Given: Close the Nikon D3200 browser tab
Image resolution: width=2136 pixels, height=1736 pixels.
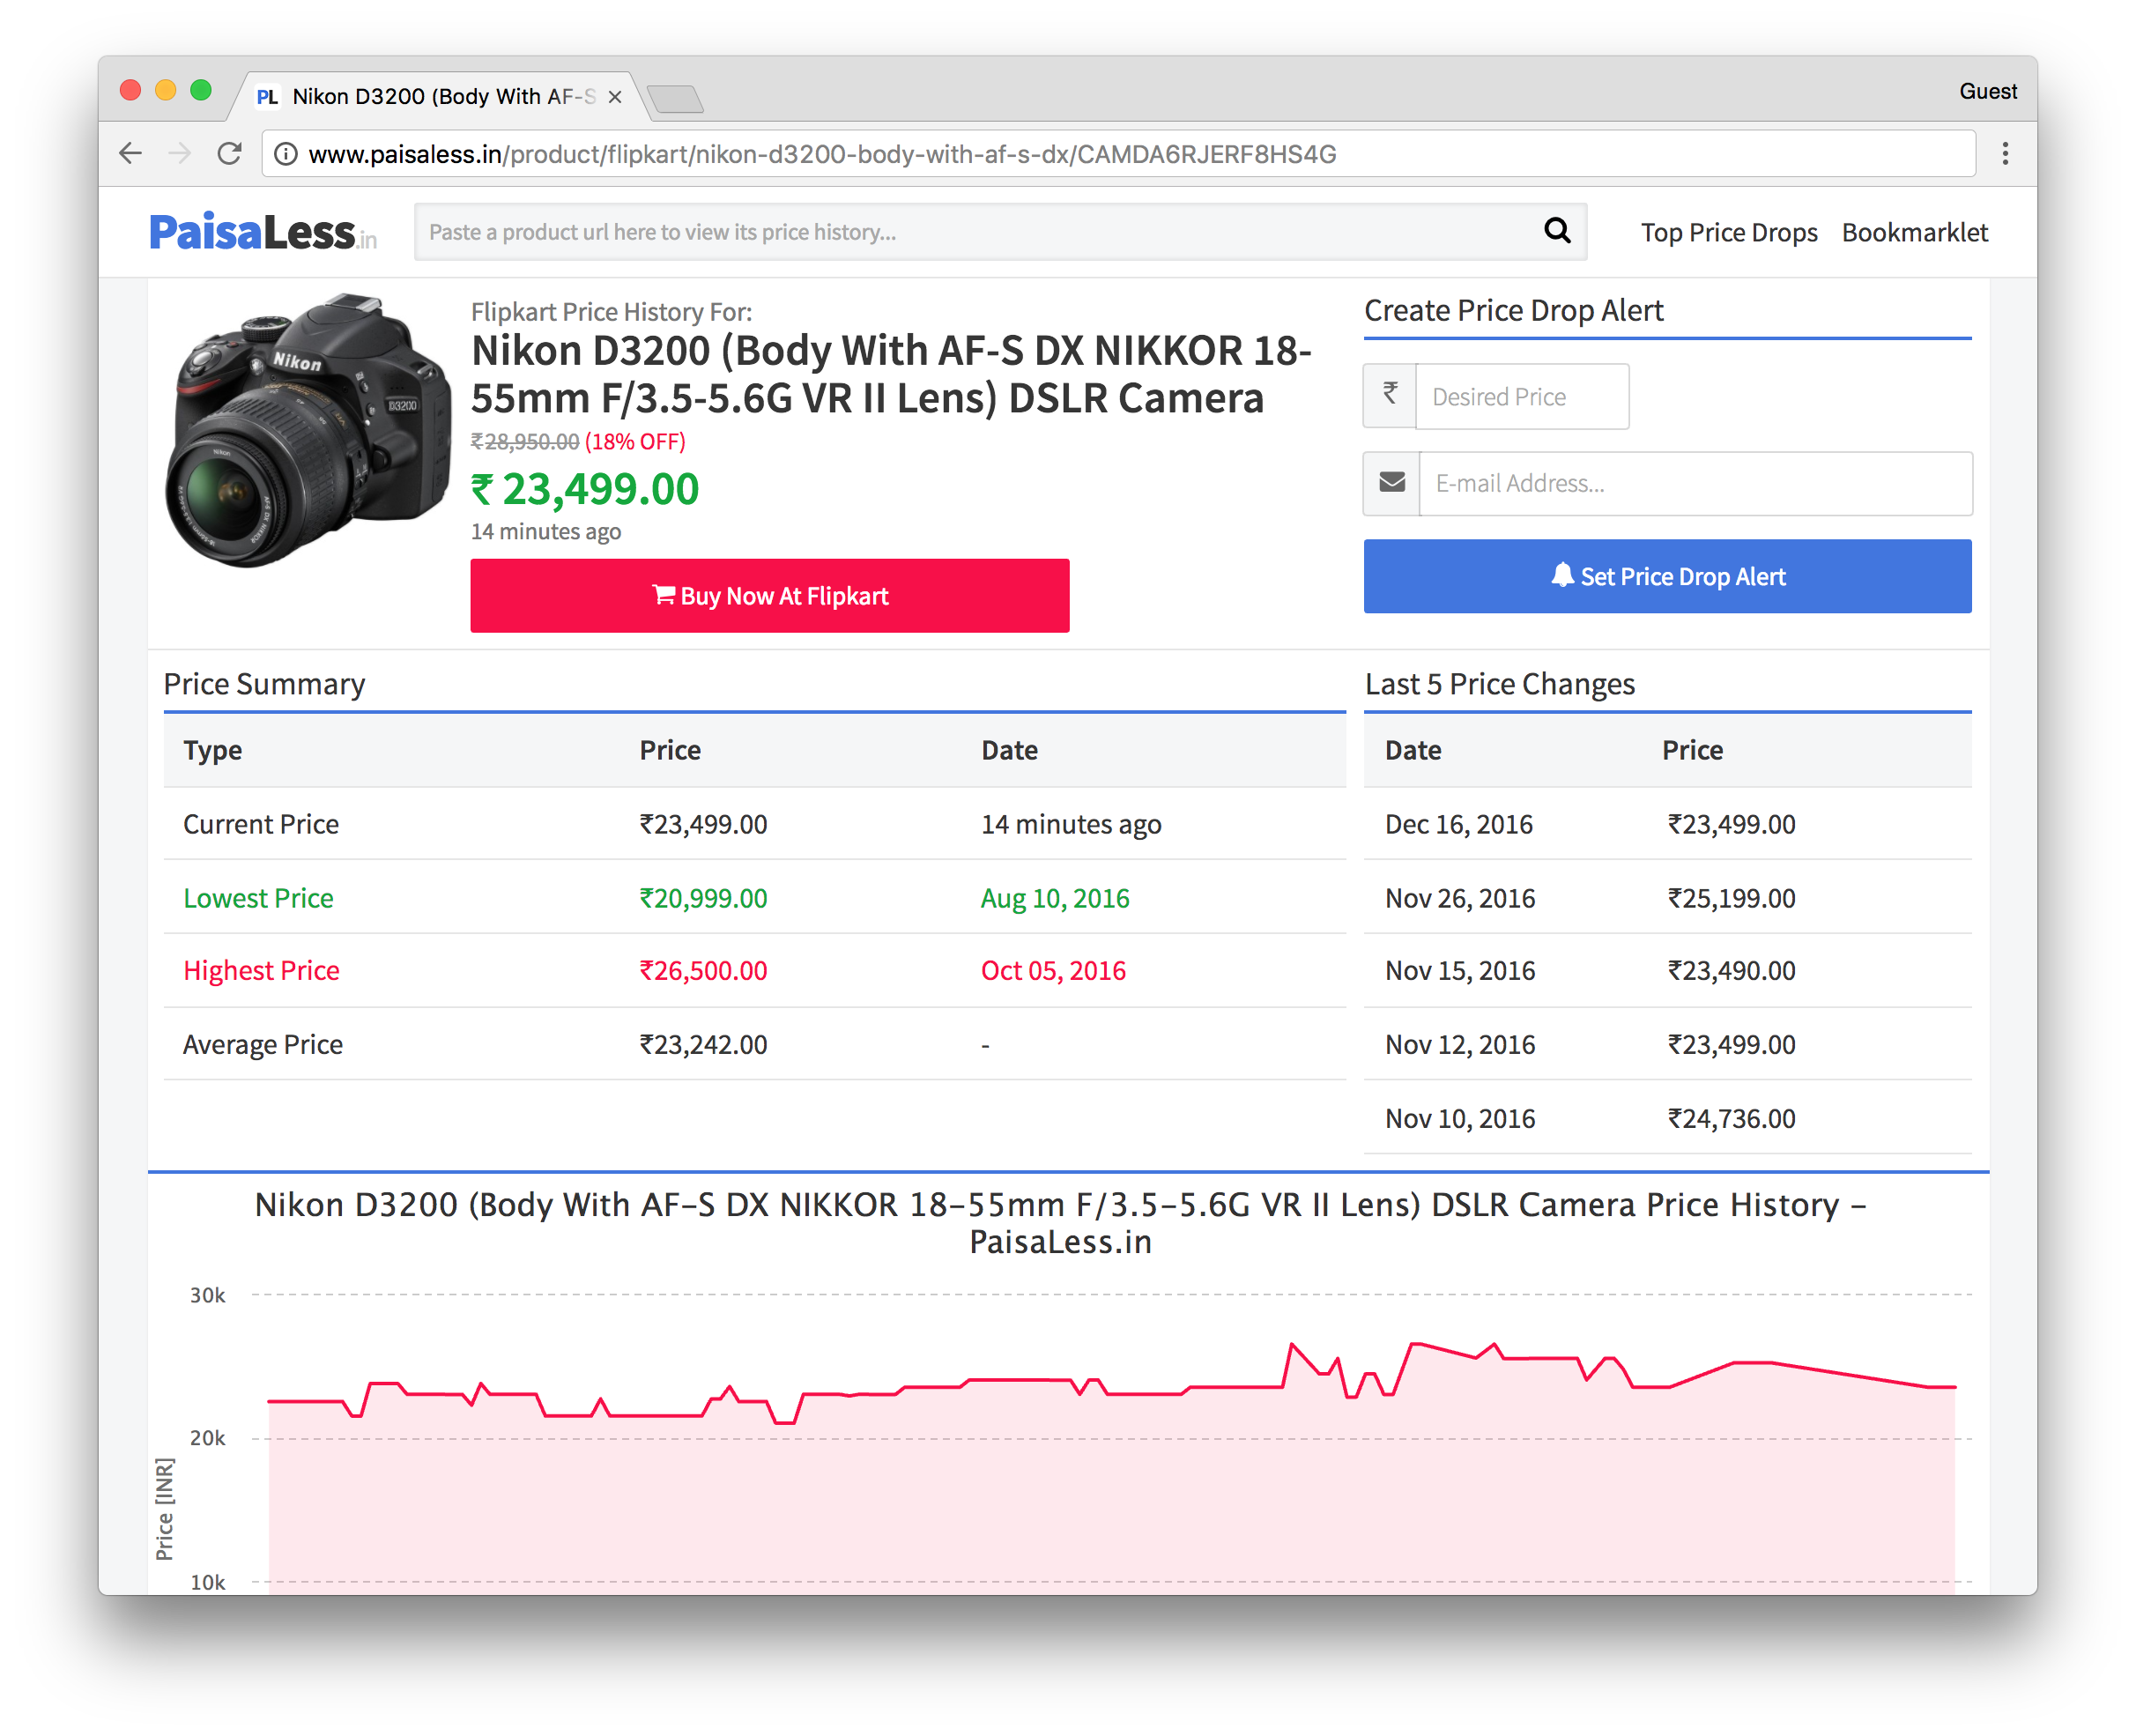Looking at the screenshot, I should click(x=615, y=97).
